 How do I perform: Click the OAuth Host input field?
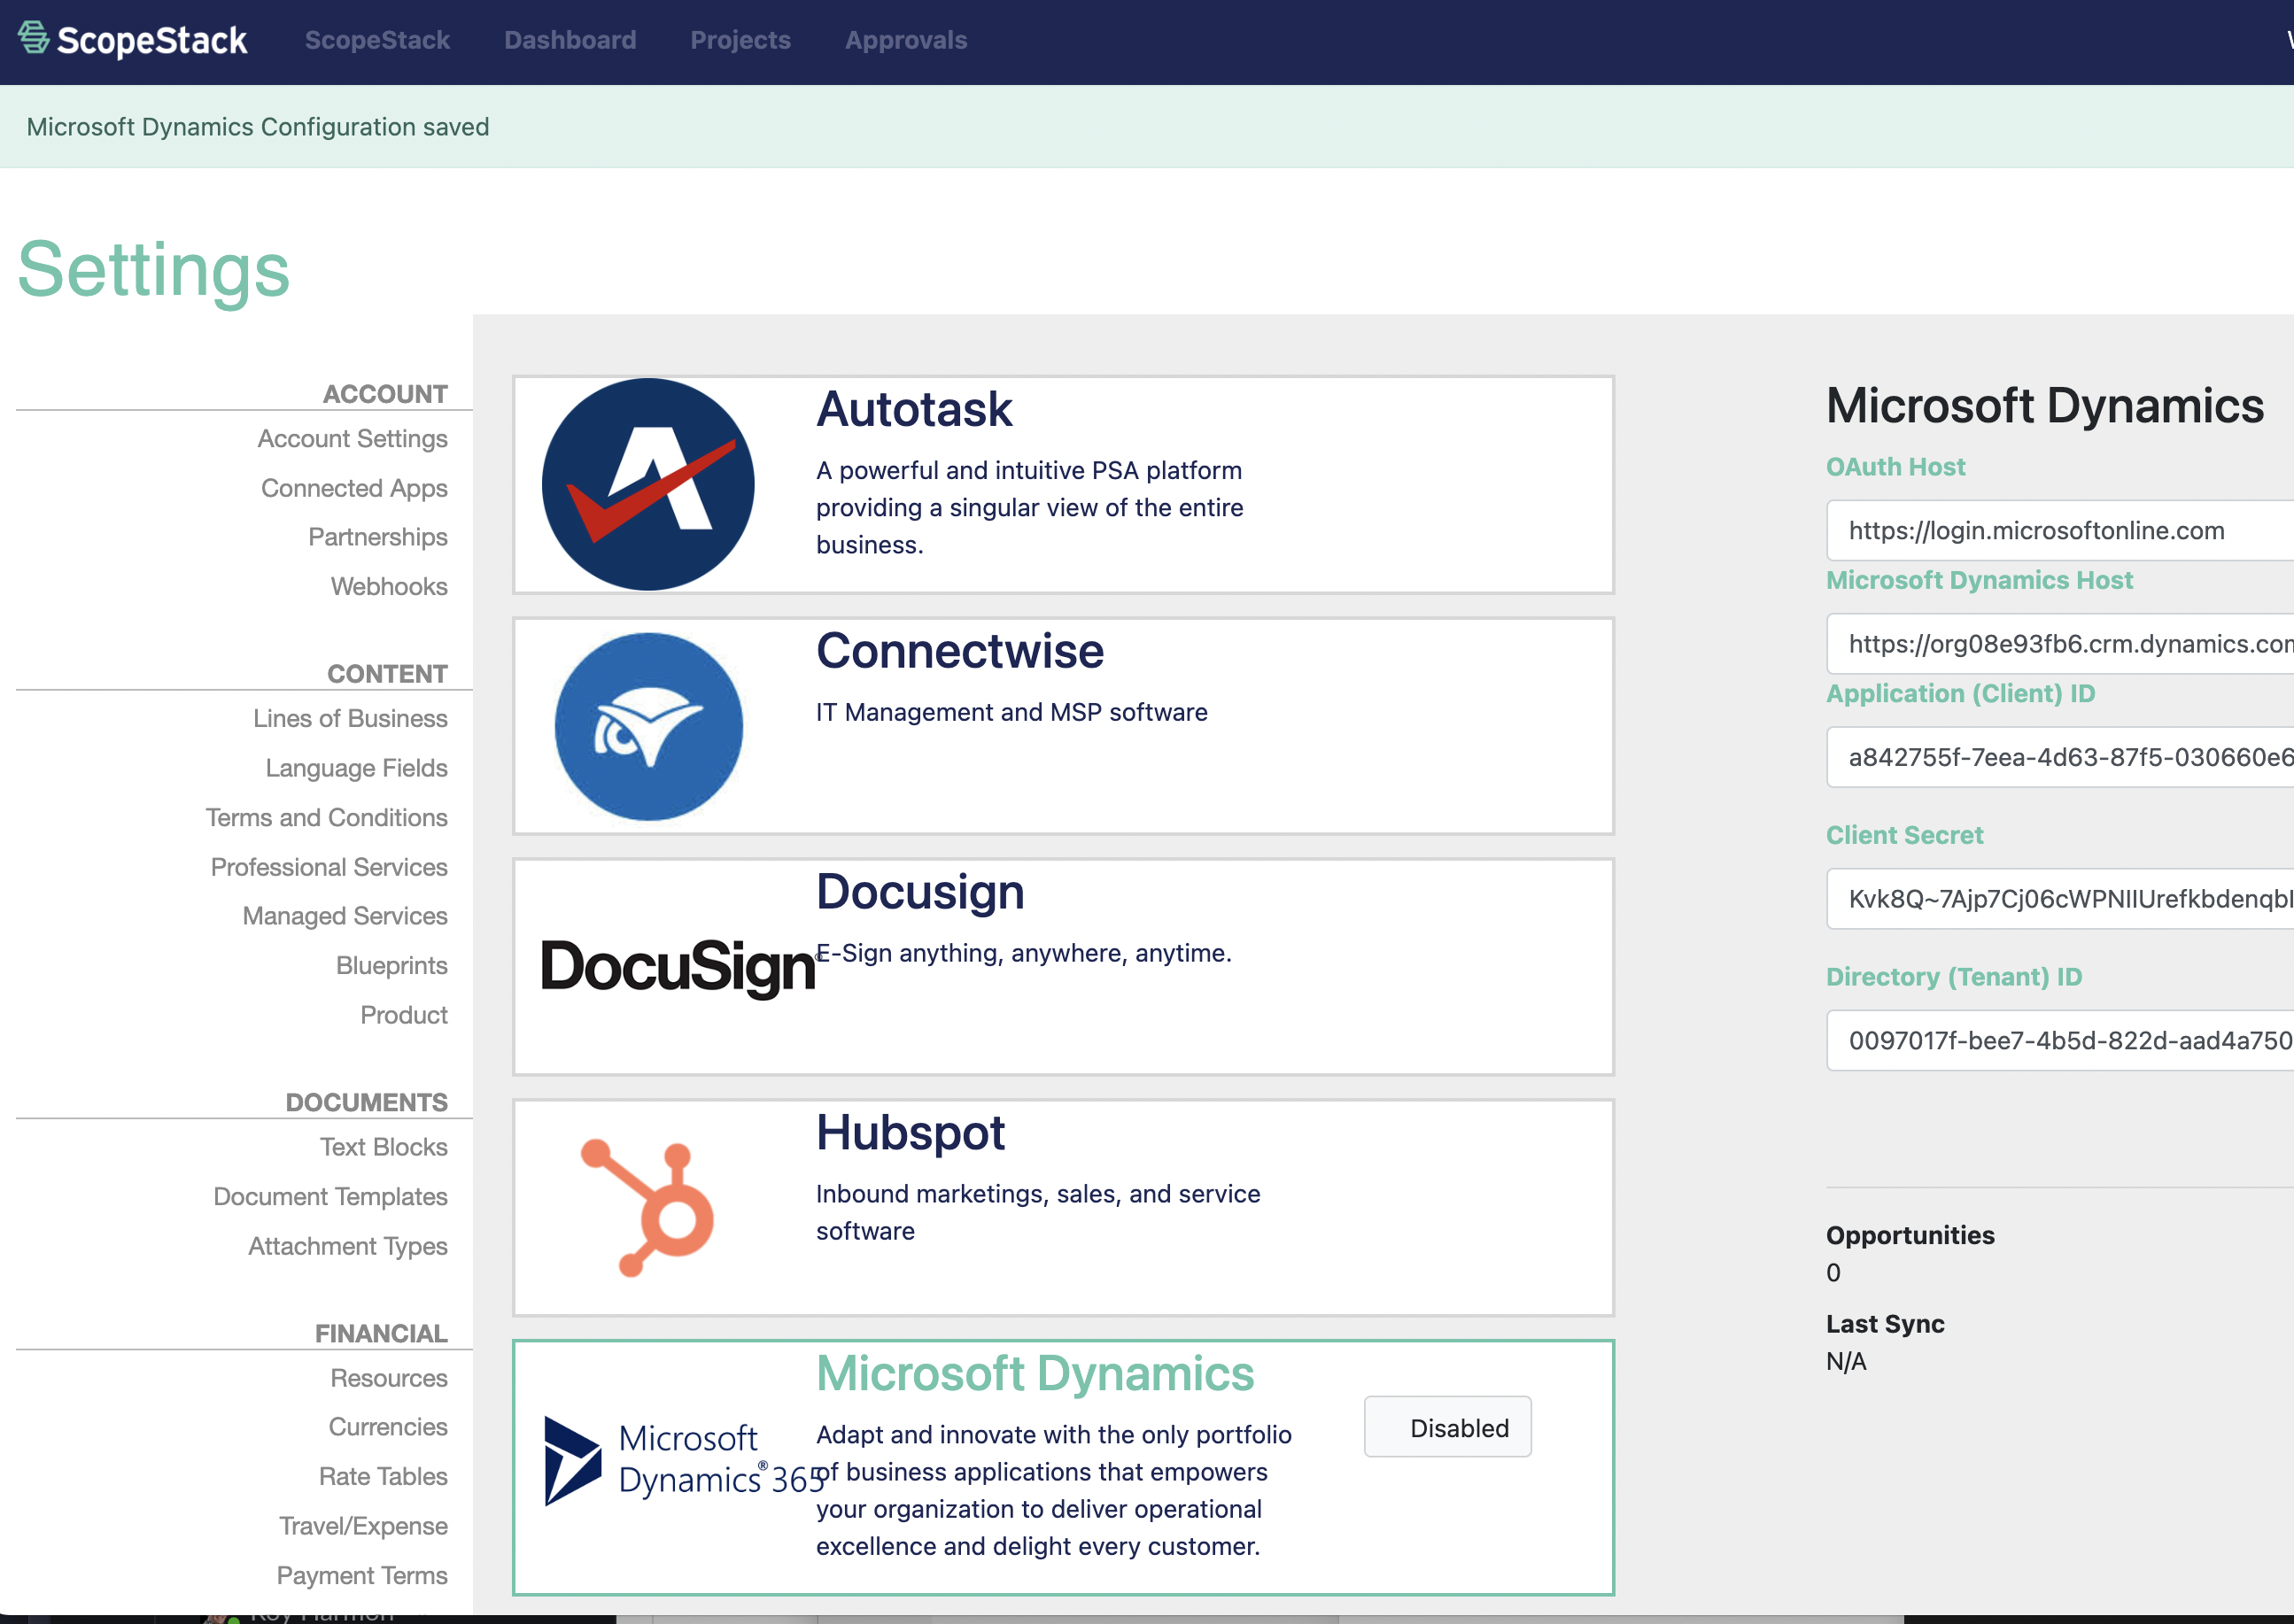pyautogui.click(x=2060, y=530)
